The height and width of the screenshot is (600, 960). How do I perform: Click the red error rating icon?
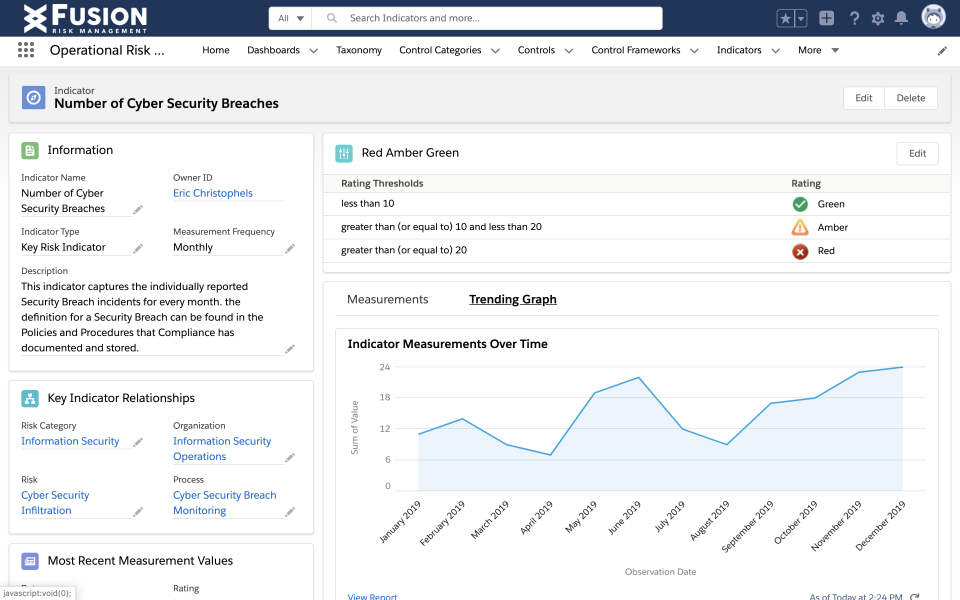coord(799,251)
